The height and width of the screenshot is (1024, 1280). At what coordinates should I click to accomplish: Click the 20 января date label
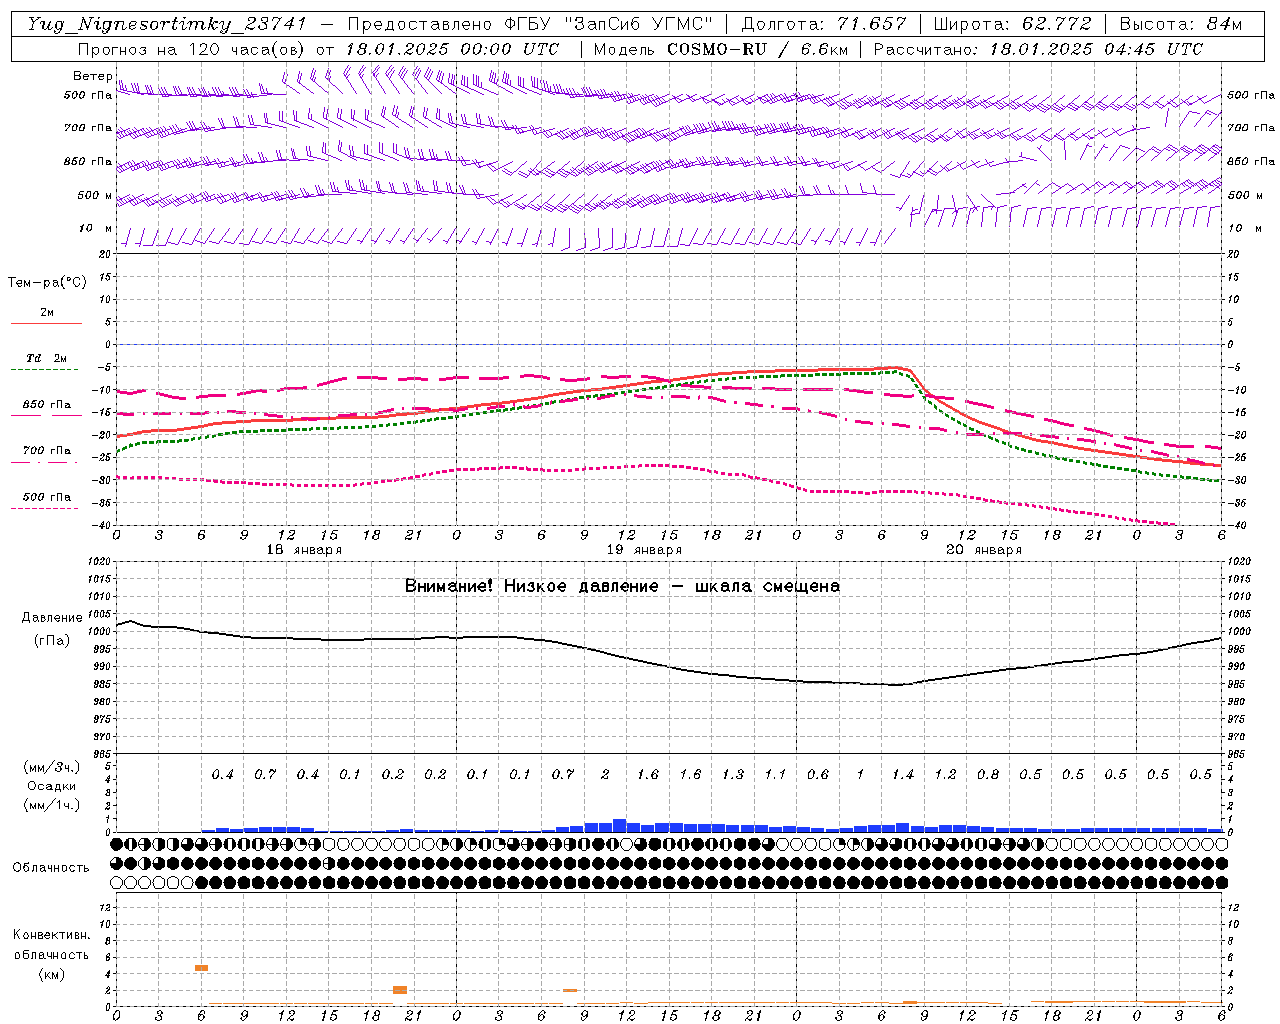(x=984, y=550)
